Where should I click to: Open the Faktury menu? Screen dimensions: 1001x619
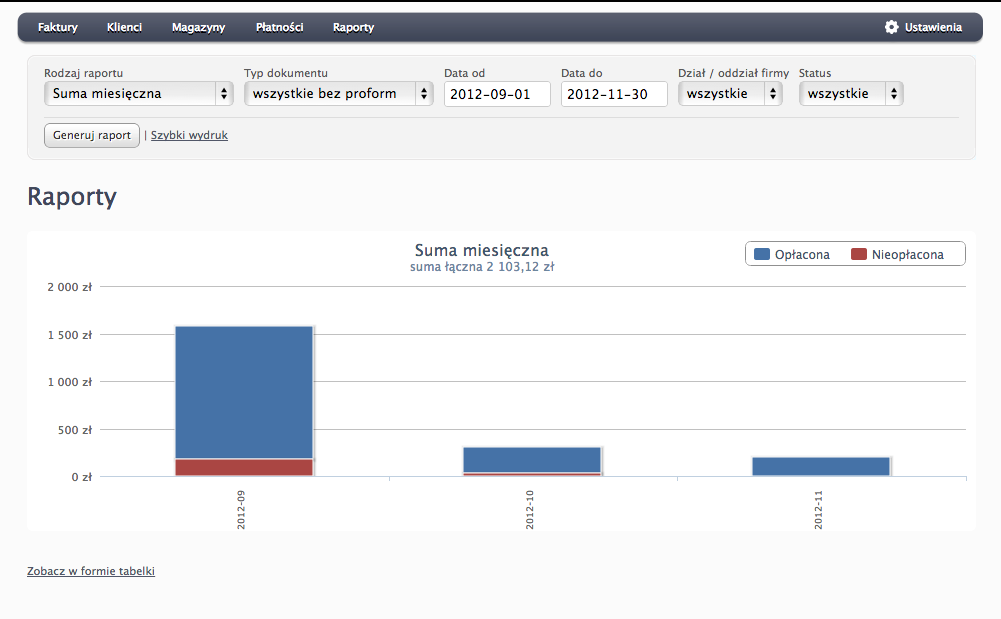[x=57, y=27]
